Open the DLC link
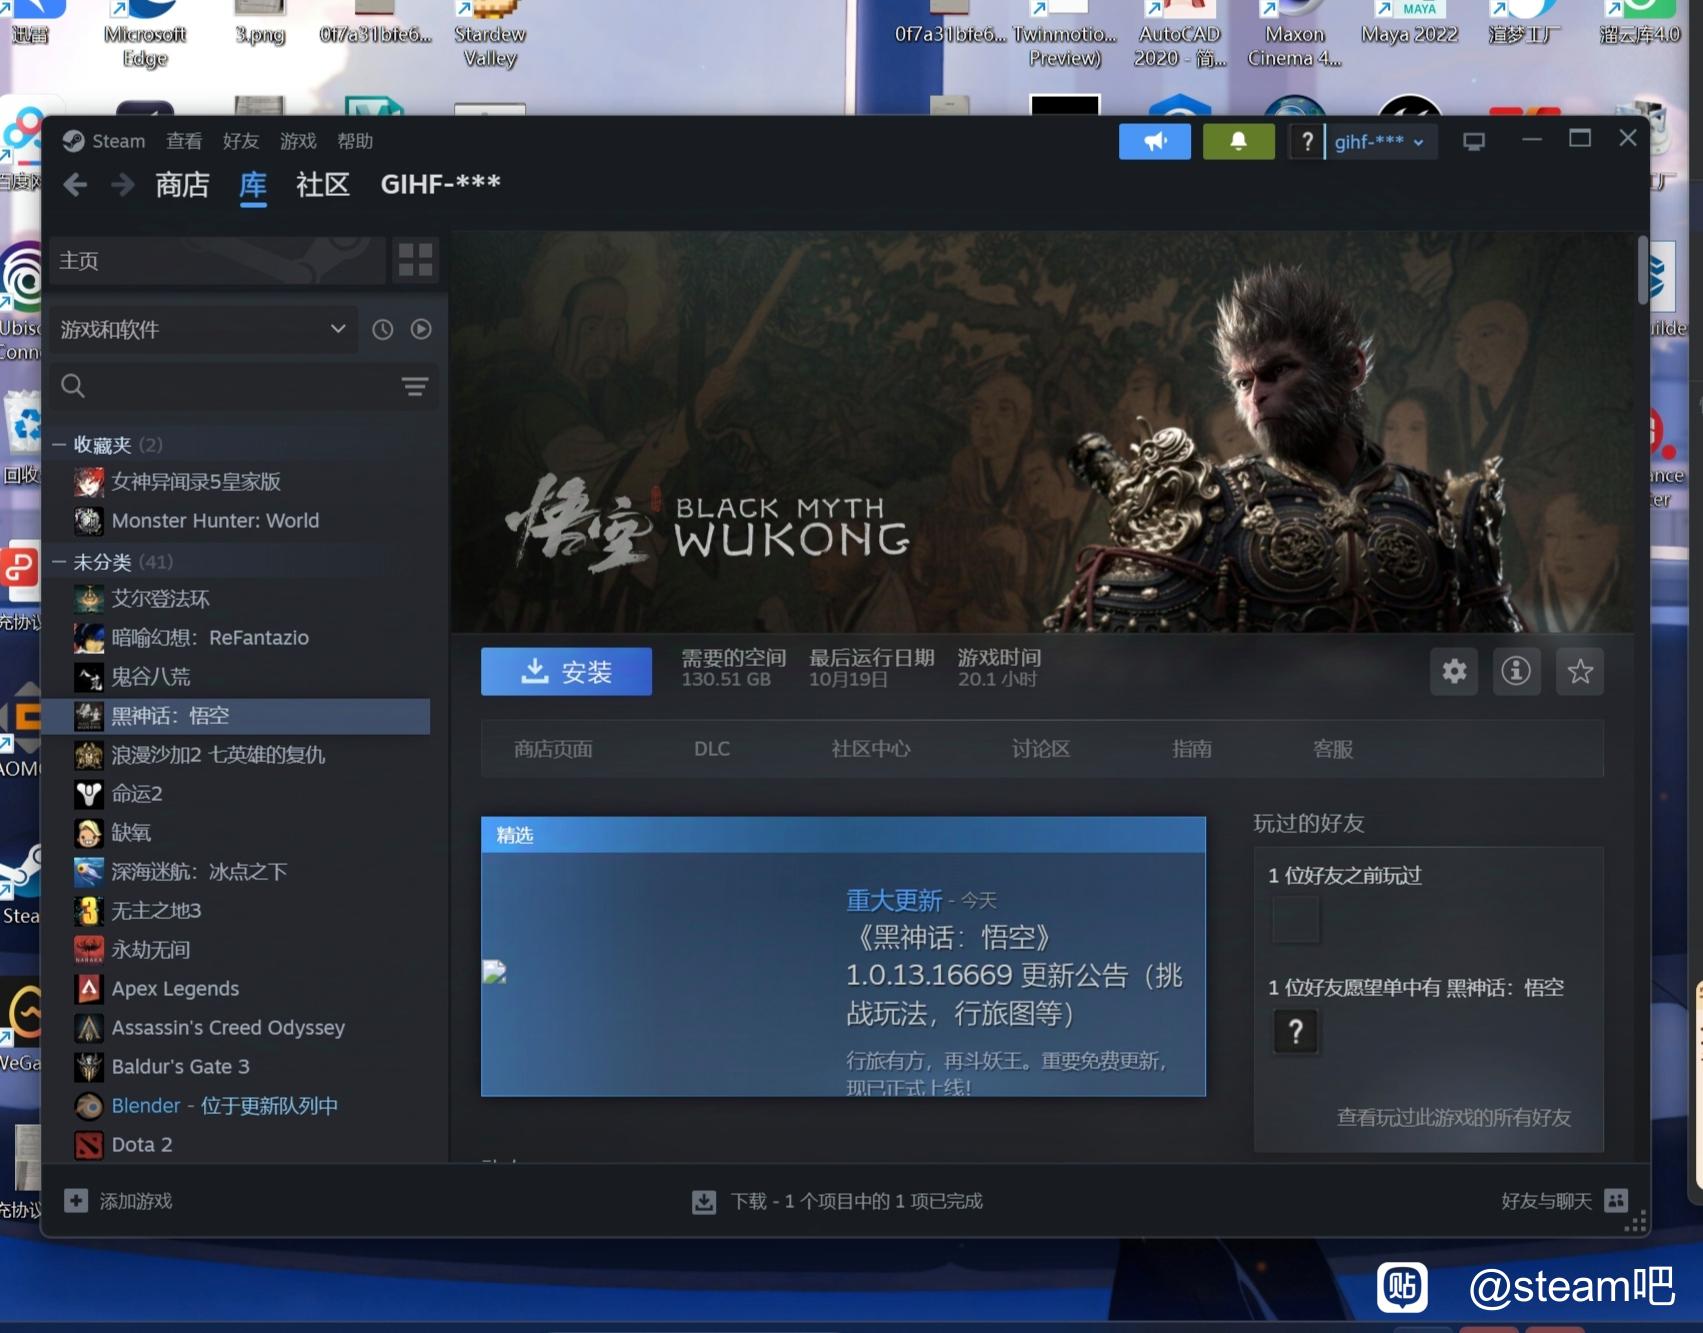Viewport: 1703px width, 1333px height. click(712, 749)
